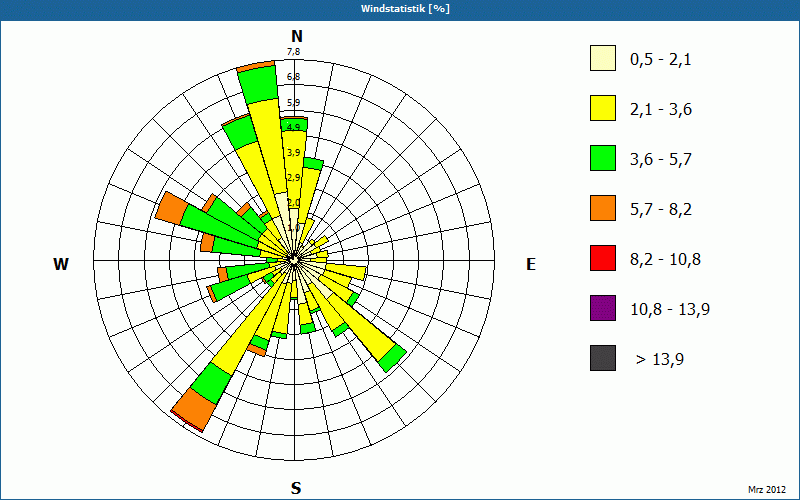Click the dark gray > 13,9 legend swatch
The width and height of the screenshot is (800, 500).
point(603,358)
